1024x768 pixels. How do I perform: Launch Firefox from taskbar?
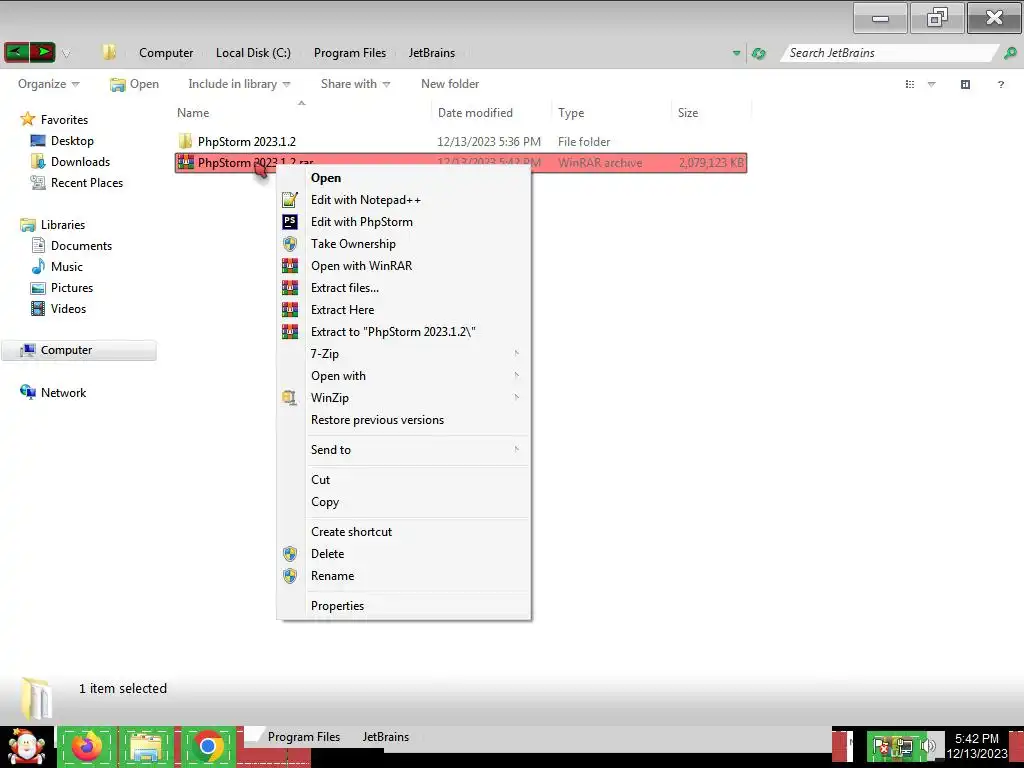point(87,746)
